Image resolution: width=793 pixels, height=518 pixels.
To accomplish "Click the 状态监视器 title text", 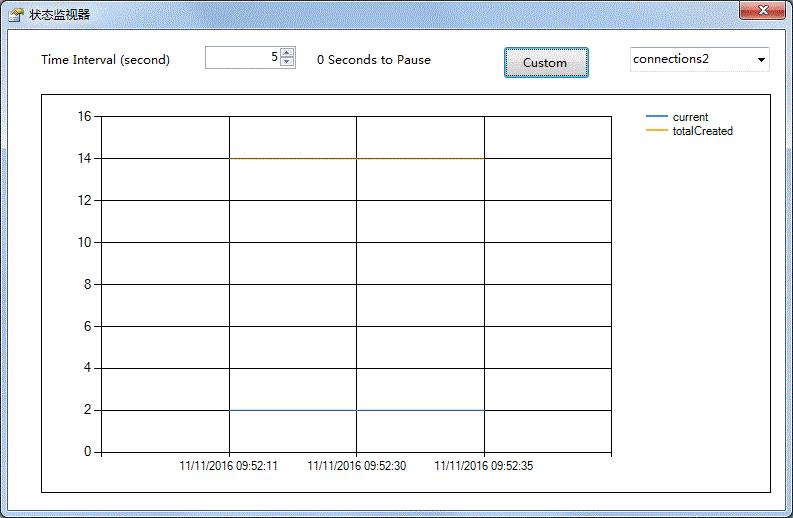I will pyautogui.click(x=59, y=15).
